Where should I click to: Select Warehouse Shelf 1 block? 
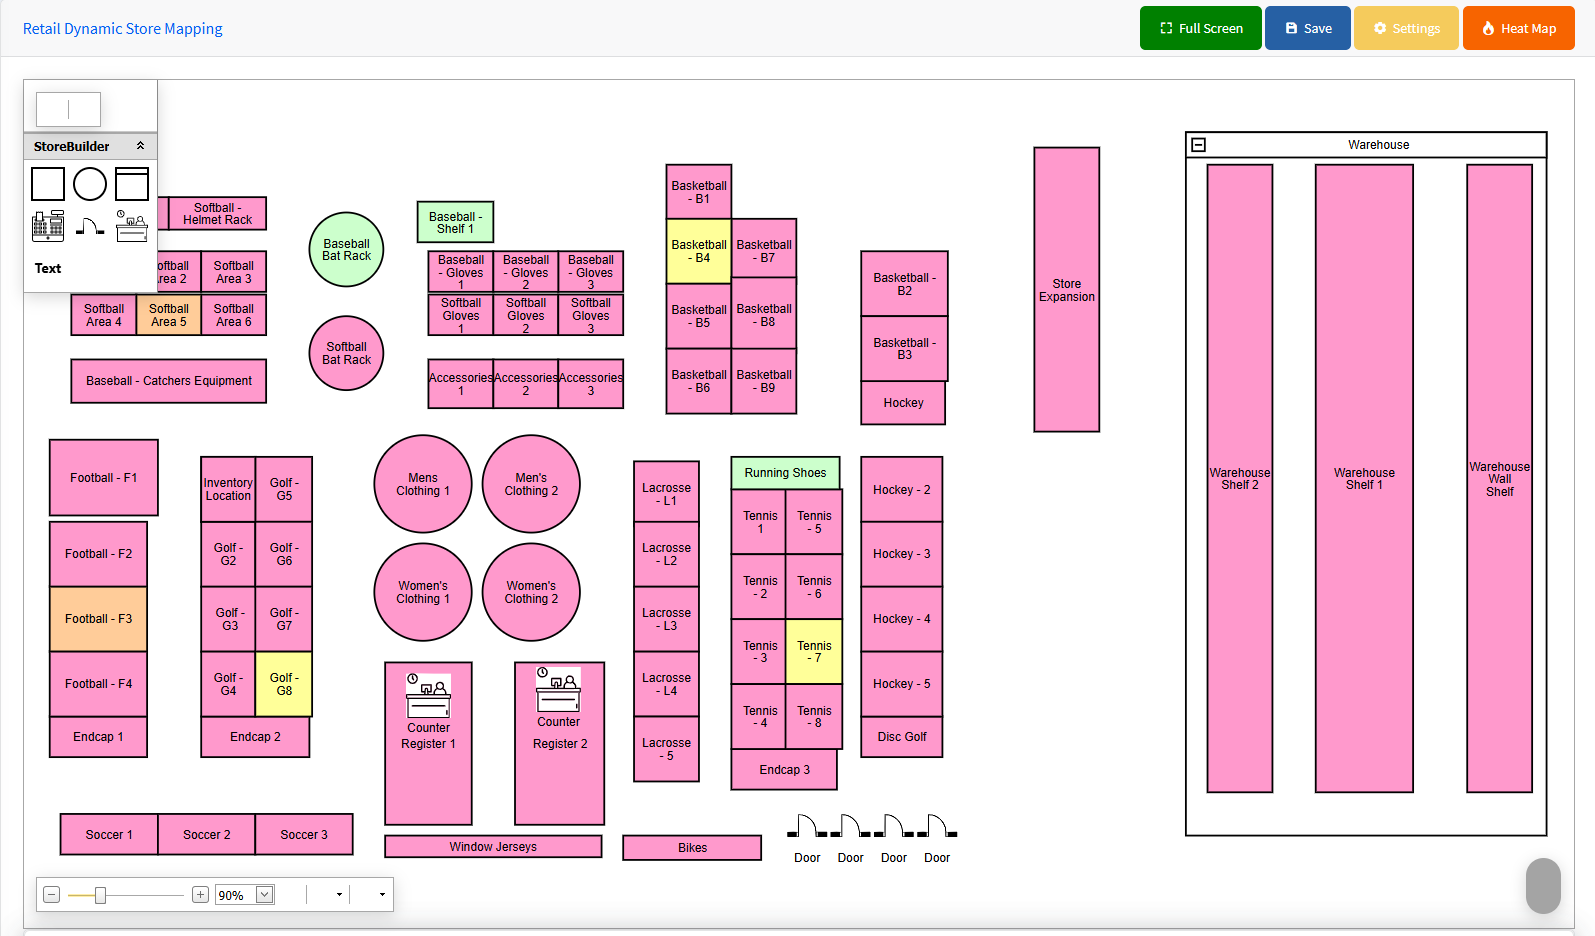coord(1364,478)
